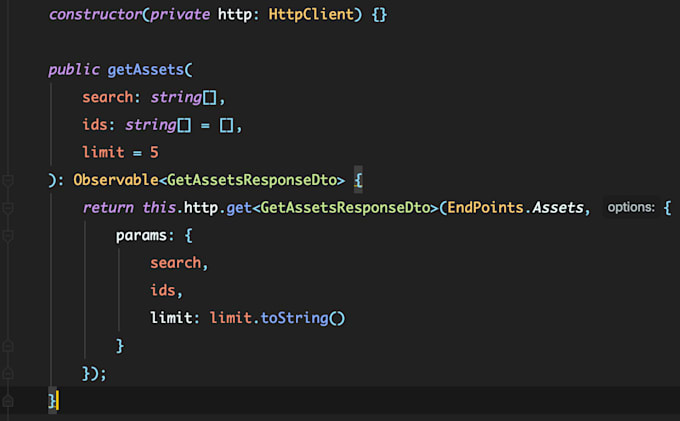Click 'ids,' inside the params object
Viewport: 680px width, 421px height.
[x=167, y=290]
